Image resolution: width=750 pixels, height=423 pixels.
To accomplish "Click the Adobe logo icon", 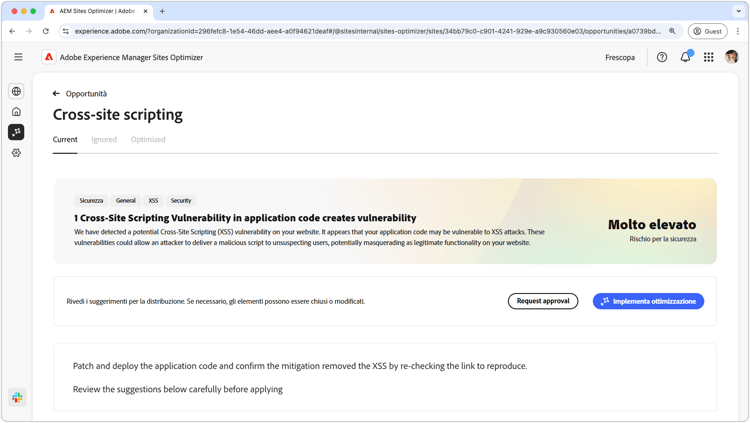I will pyautogui.click(x=49, y=57).
